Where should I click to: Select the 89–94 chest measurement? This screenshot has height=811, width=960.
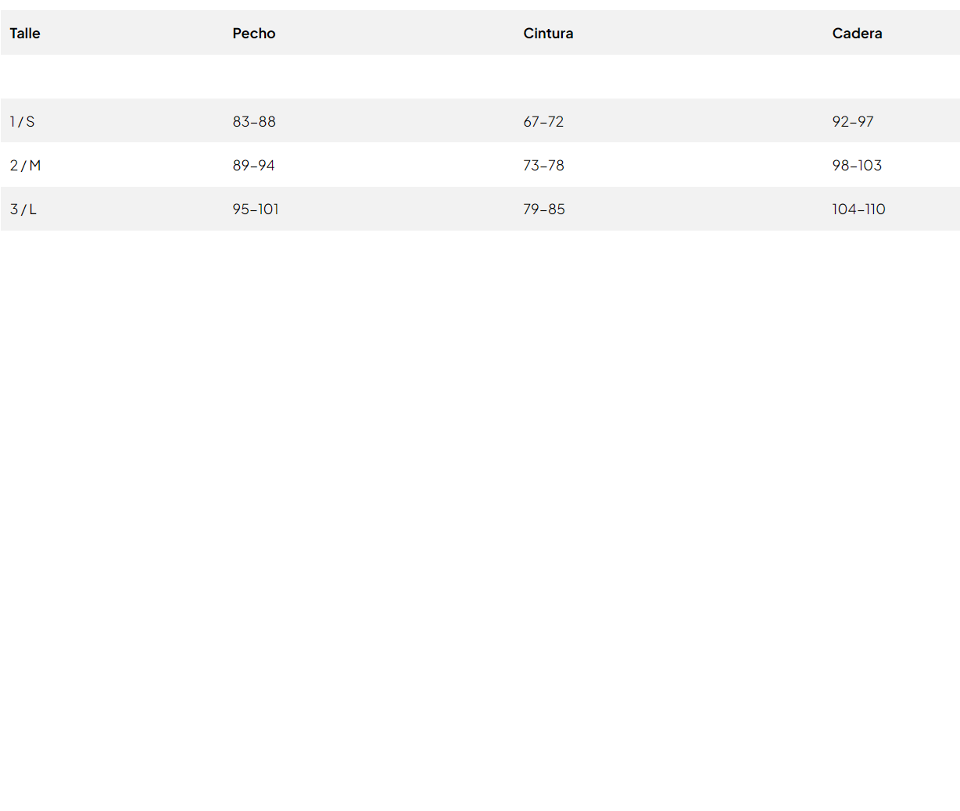coord(254,165)
